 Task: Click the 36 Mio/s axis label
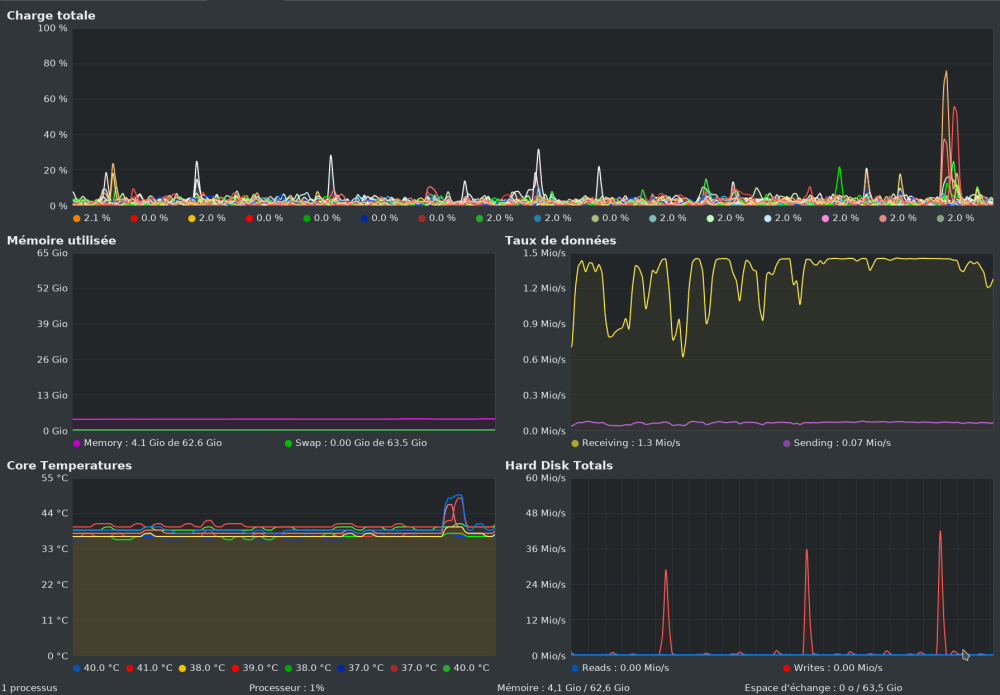click(545, 549)
